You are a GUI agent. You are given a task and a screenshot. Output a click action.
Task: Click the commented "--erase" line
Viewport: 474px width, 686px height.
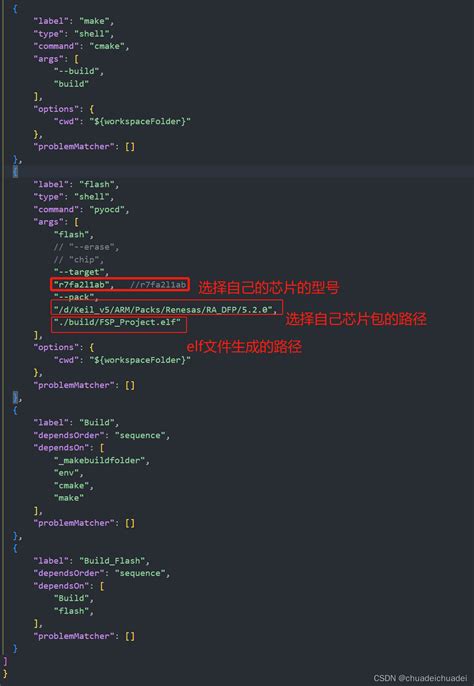pyautogui.click(x=87, y=247)
